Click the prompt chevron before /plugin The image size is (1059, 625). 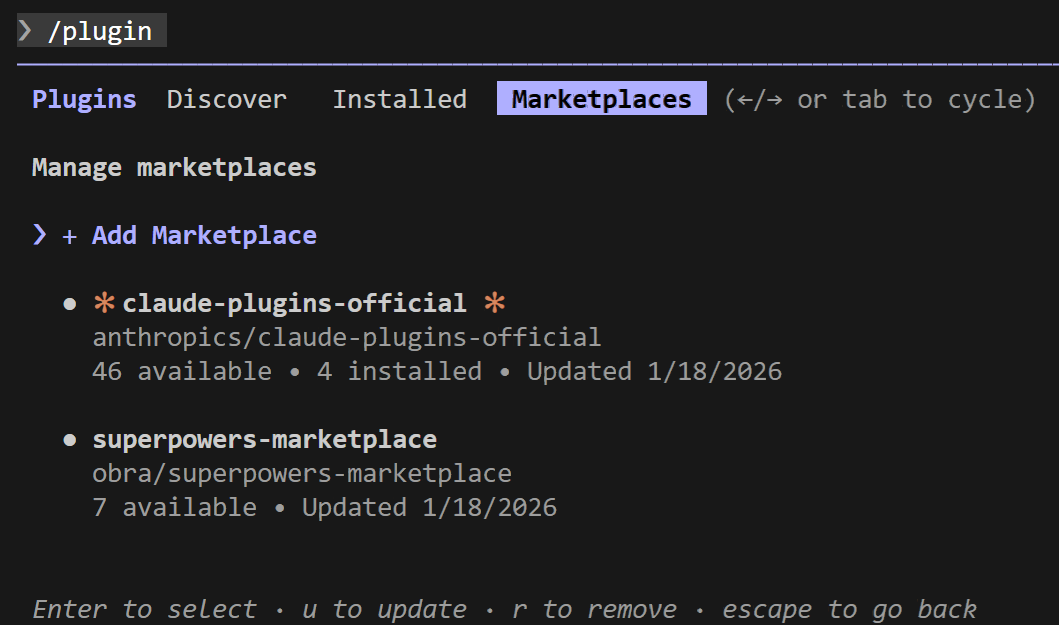coord(25,31)
